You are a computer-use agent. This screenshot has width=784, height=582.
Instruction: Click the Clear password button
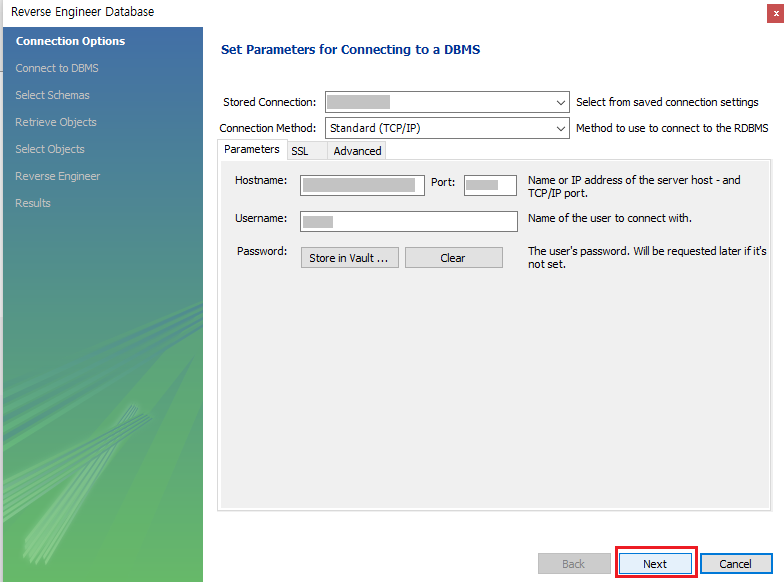tap(454, 258)
